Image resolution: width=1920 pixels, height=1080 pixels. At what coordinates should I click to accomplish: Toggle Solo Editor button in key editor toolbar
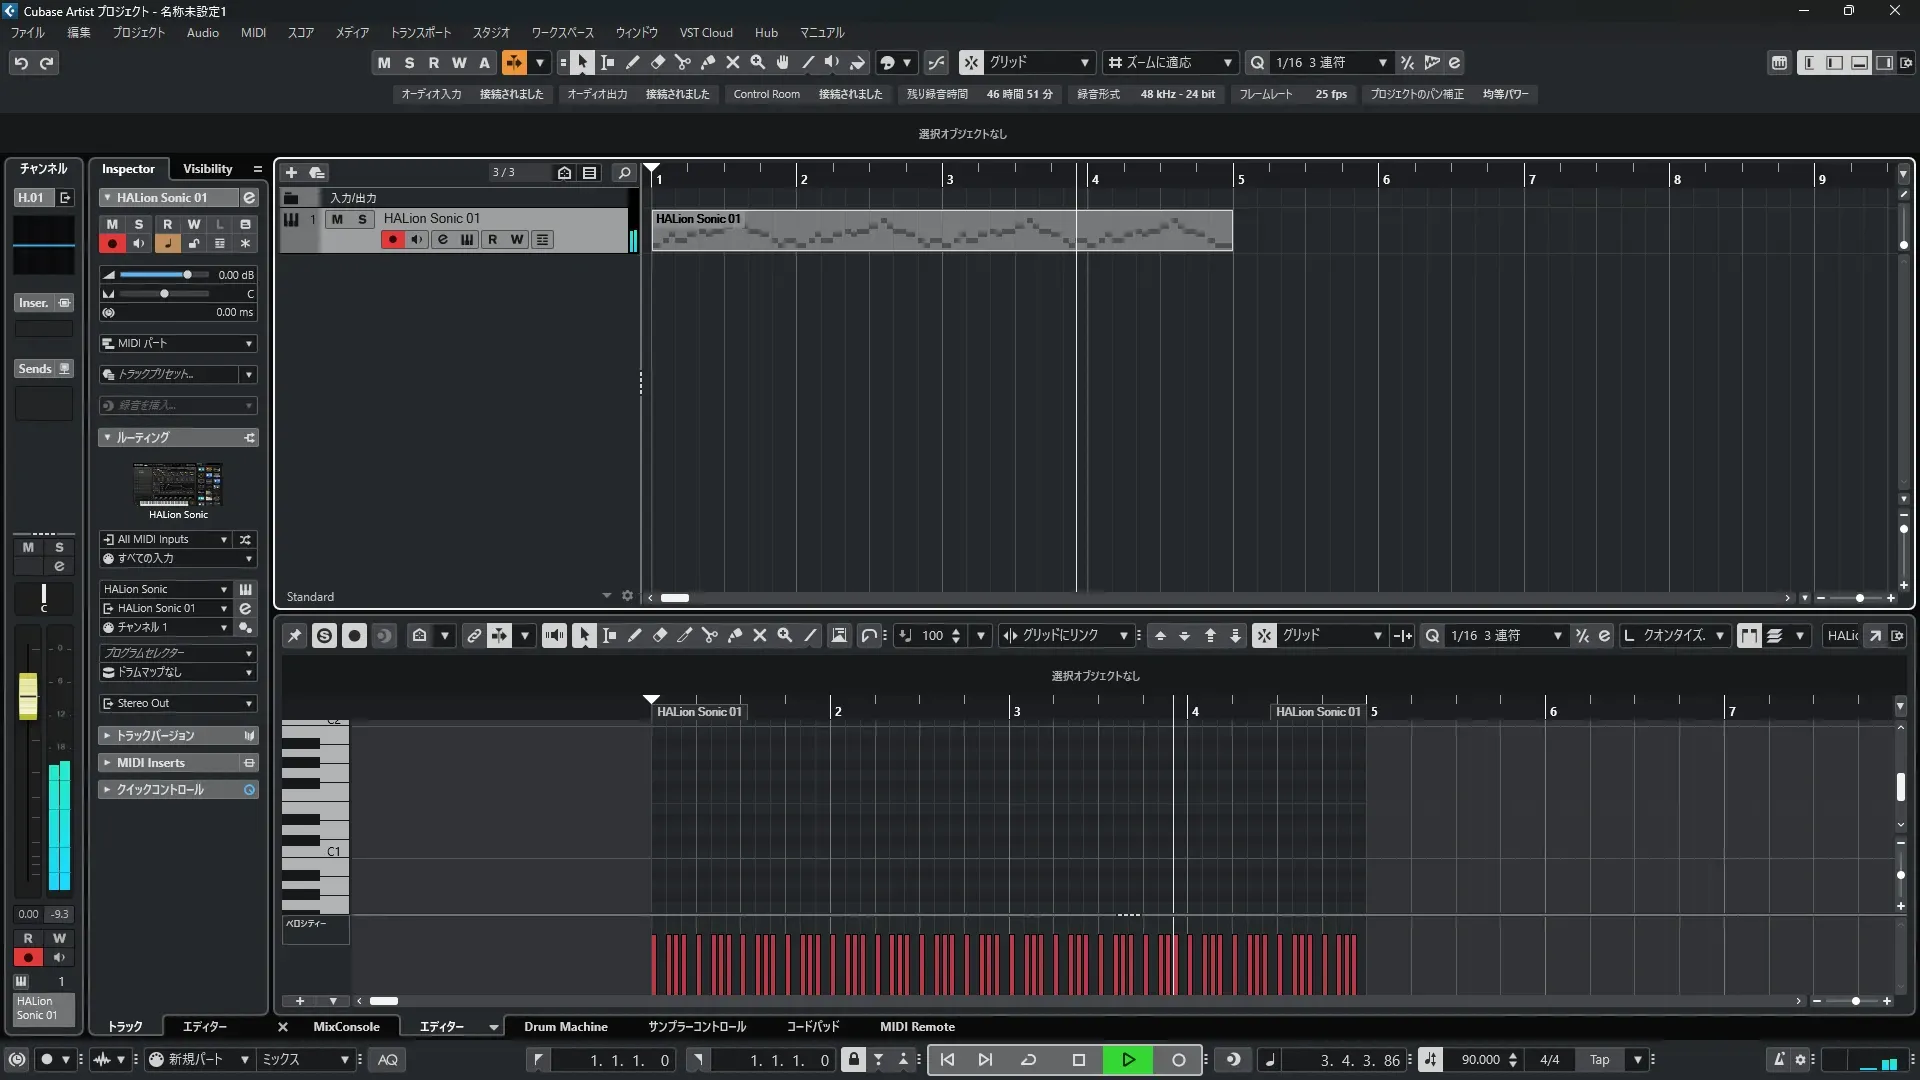coord(324,636)
